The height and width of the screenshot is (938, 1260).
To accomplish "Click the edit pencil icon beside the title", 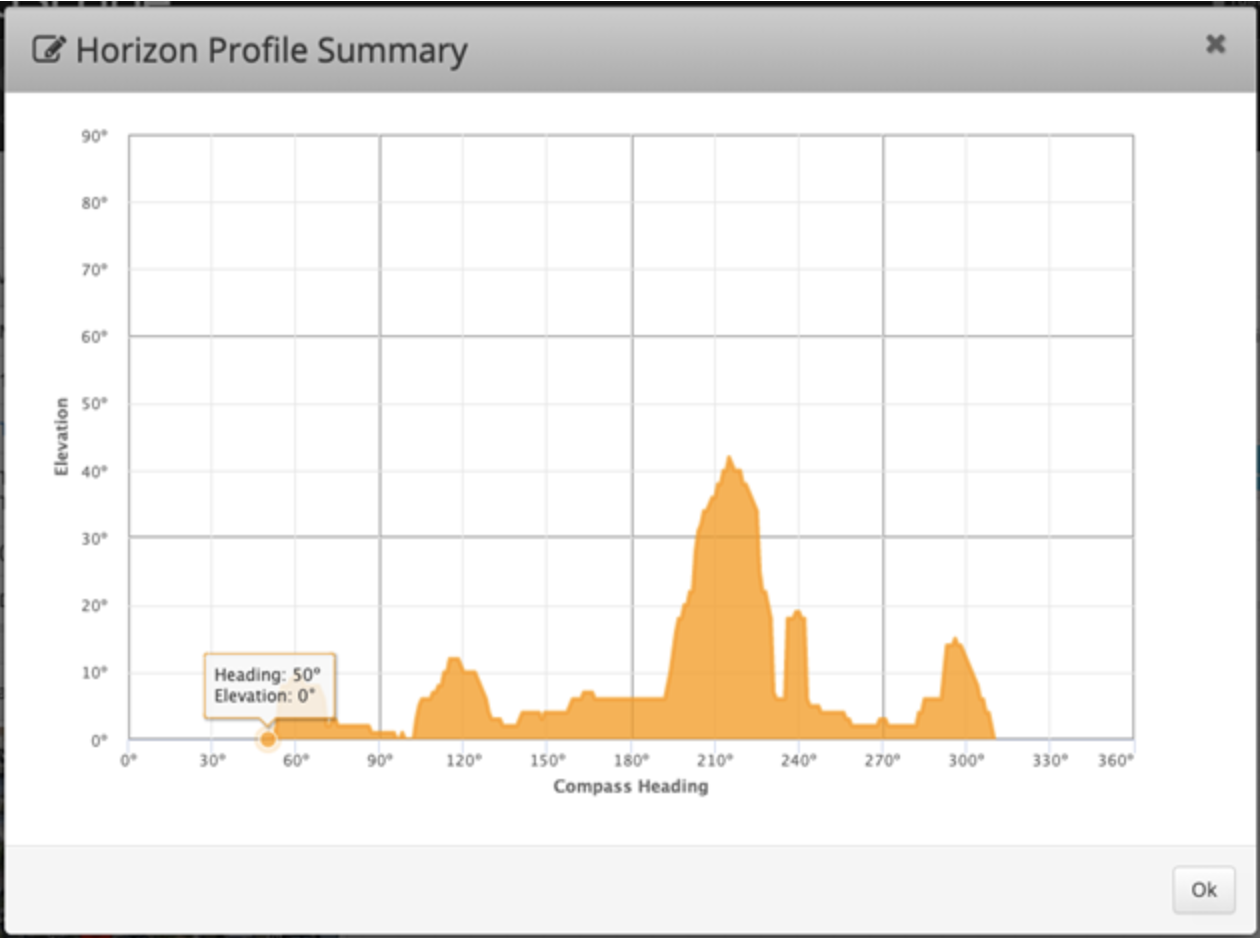I will 49,50.
